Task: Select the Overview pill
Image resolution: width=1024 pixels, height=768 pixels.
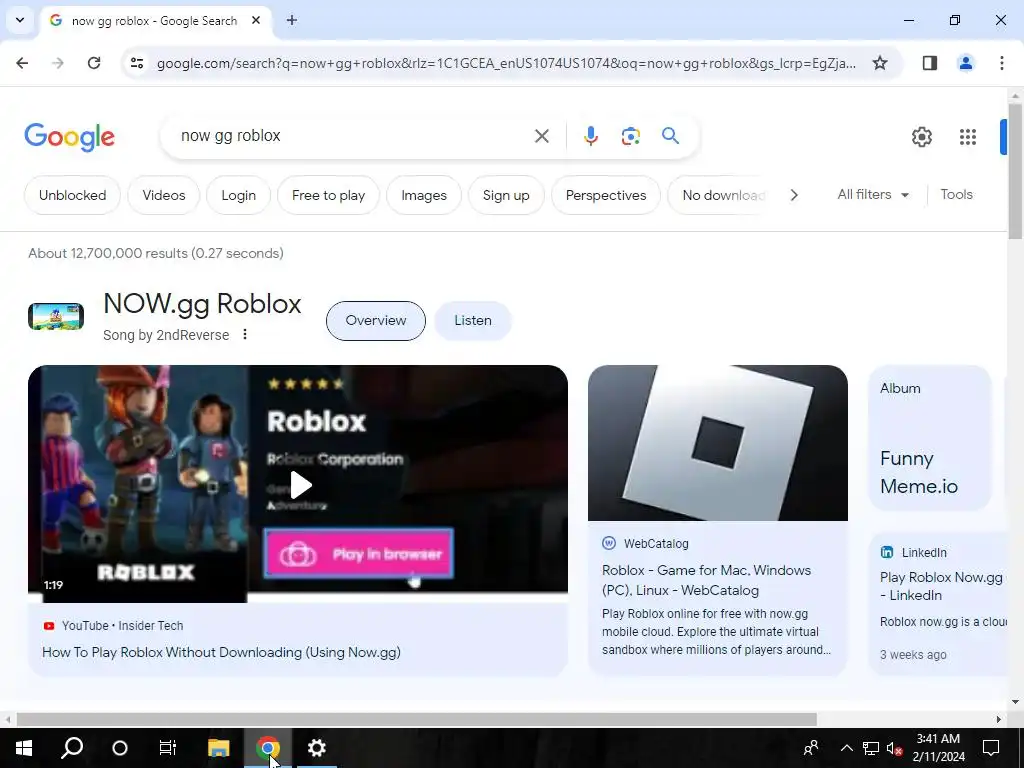Action: 376,321
